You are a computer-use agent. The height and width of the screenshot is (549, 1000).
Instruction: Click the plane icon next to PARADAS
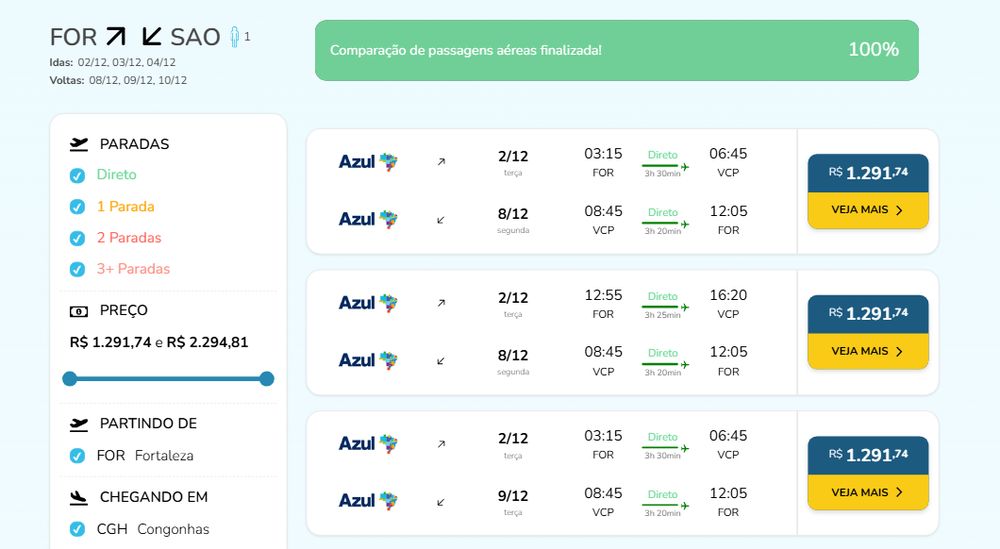point(78,144)
